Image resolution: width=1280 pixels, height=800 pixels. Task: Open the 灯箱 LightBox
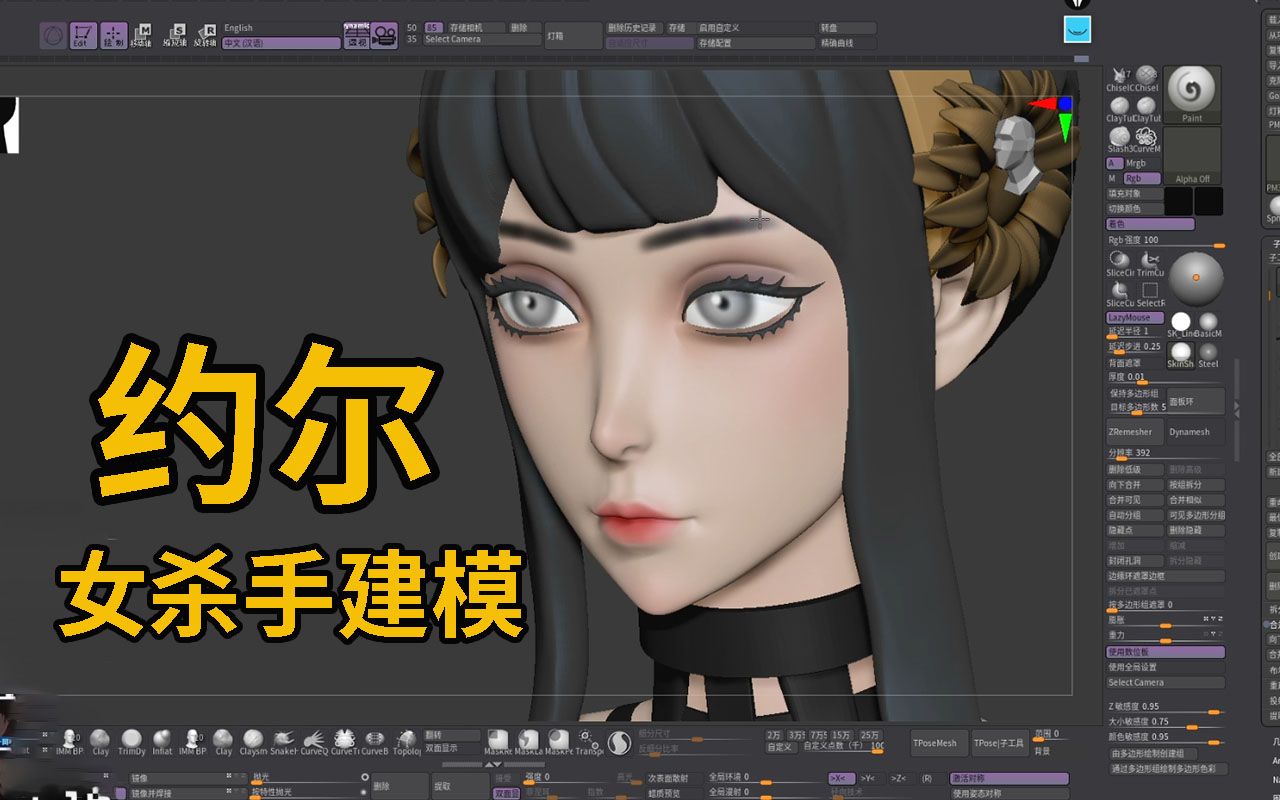coord(572,36)
